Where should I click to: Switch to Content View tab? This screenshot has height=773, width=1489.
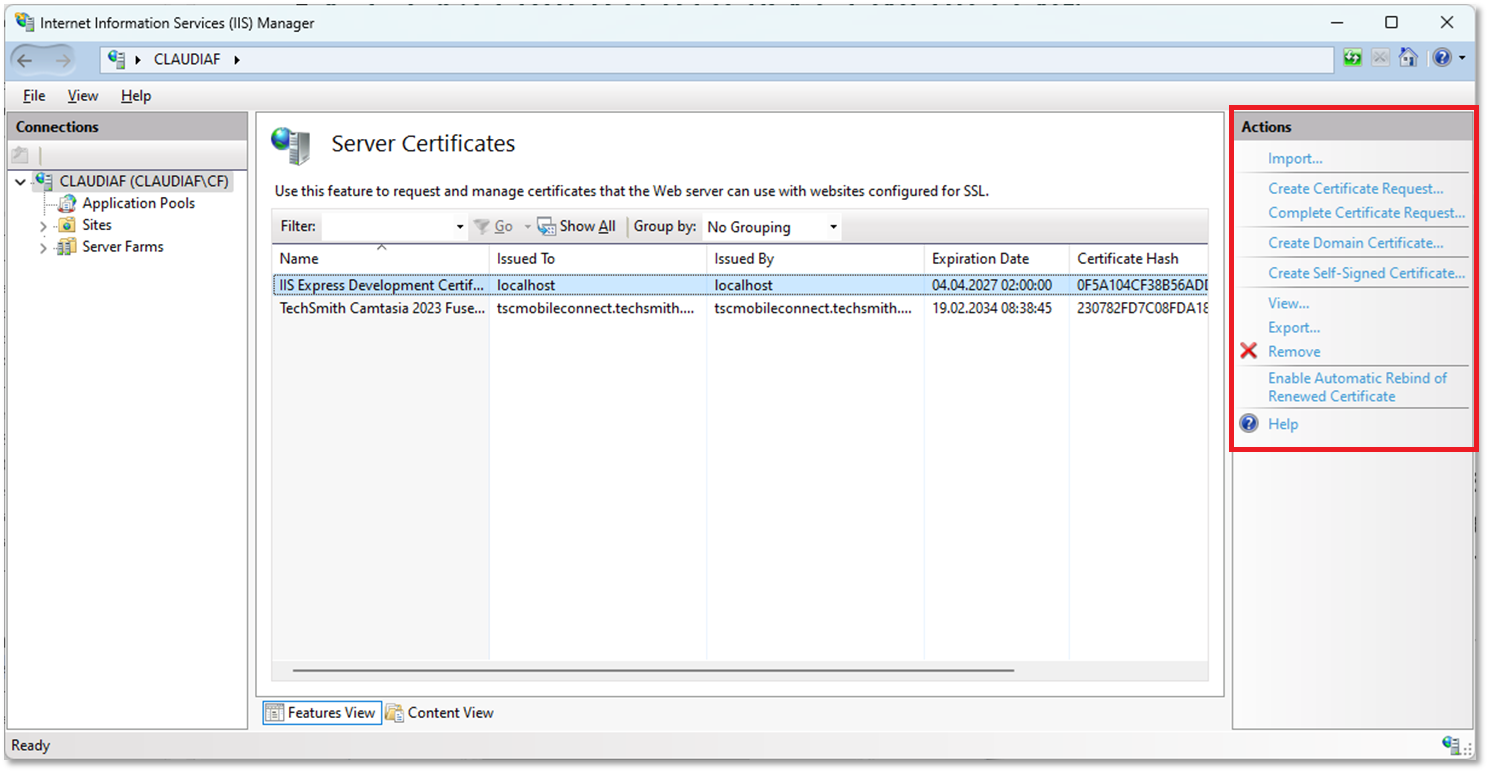coord(440,713)
